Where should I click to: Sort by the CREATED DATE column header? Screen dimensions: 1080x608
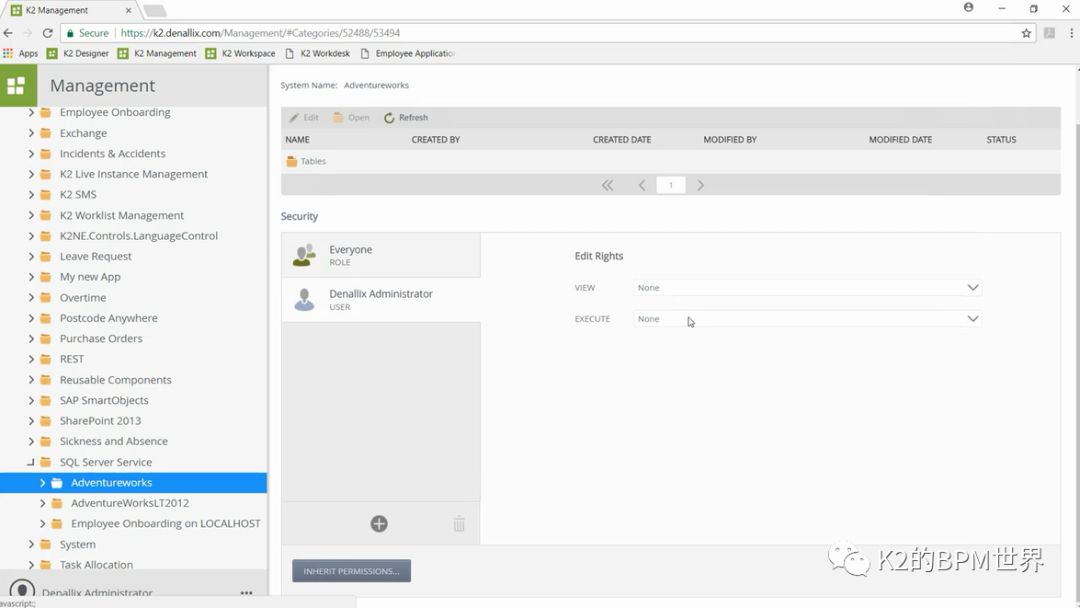tap(622, 140)
